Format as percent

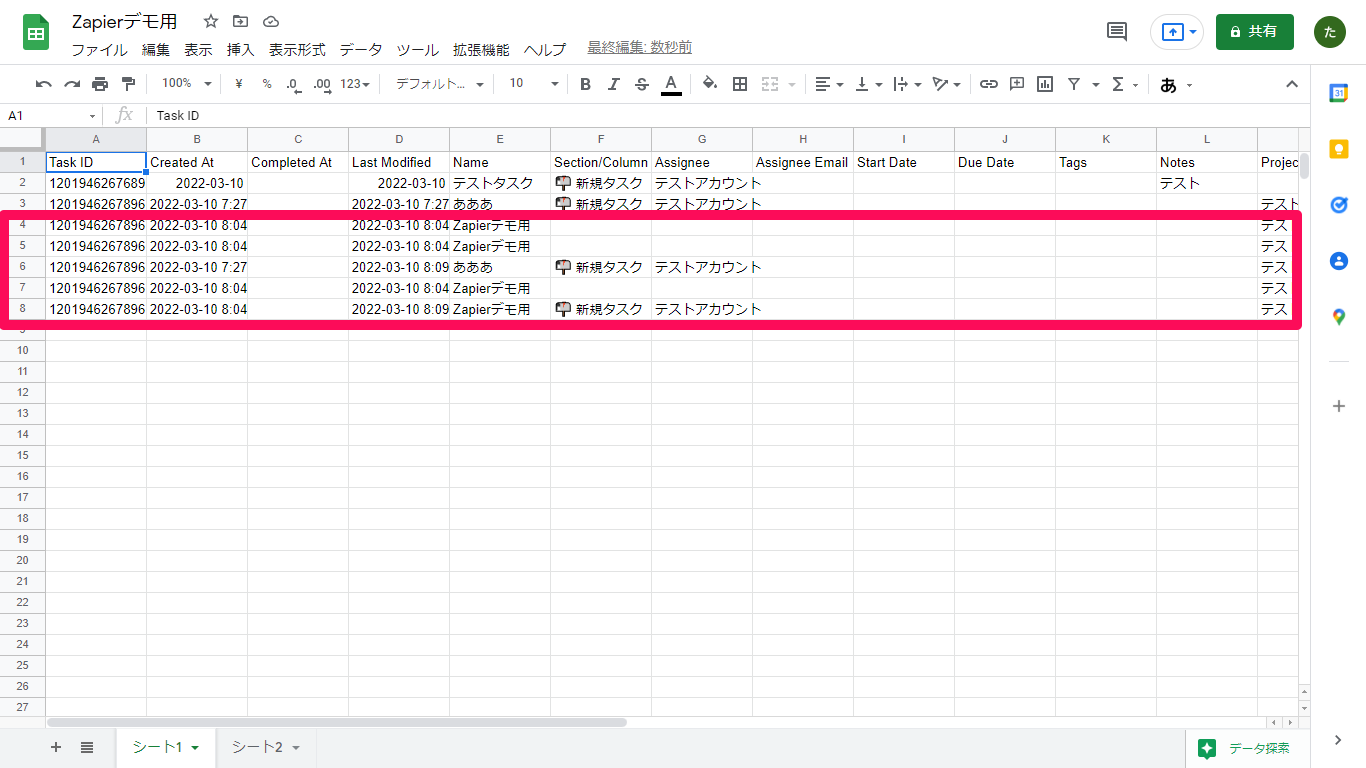pyautogui.click(x=267, y=84)
